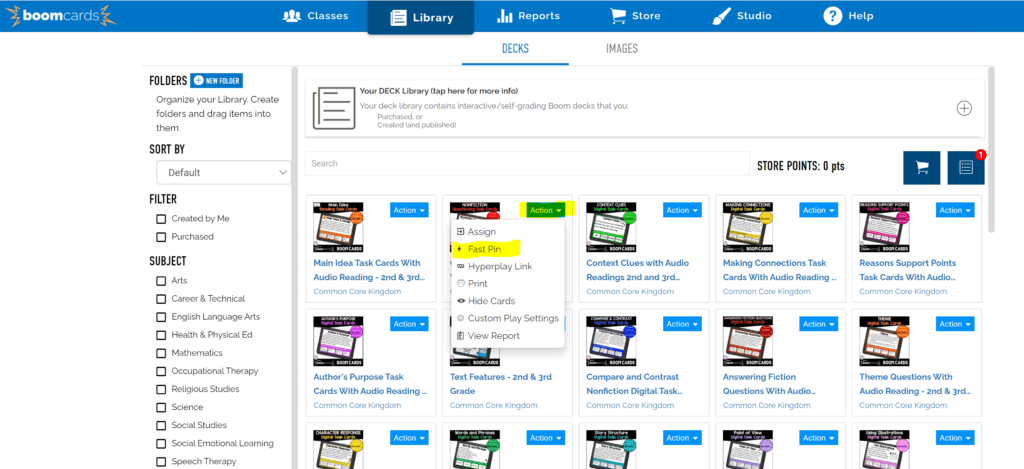Check the Purchased filter
This screenshot has width=1024, height=469.
tap(161, 237)
